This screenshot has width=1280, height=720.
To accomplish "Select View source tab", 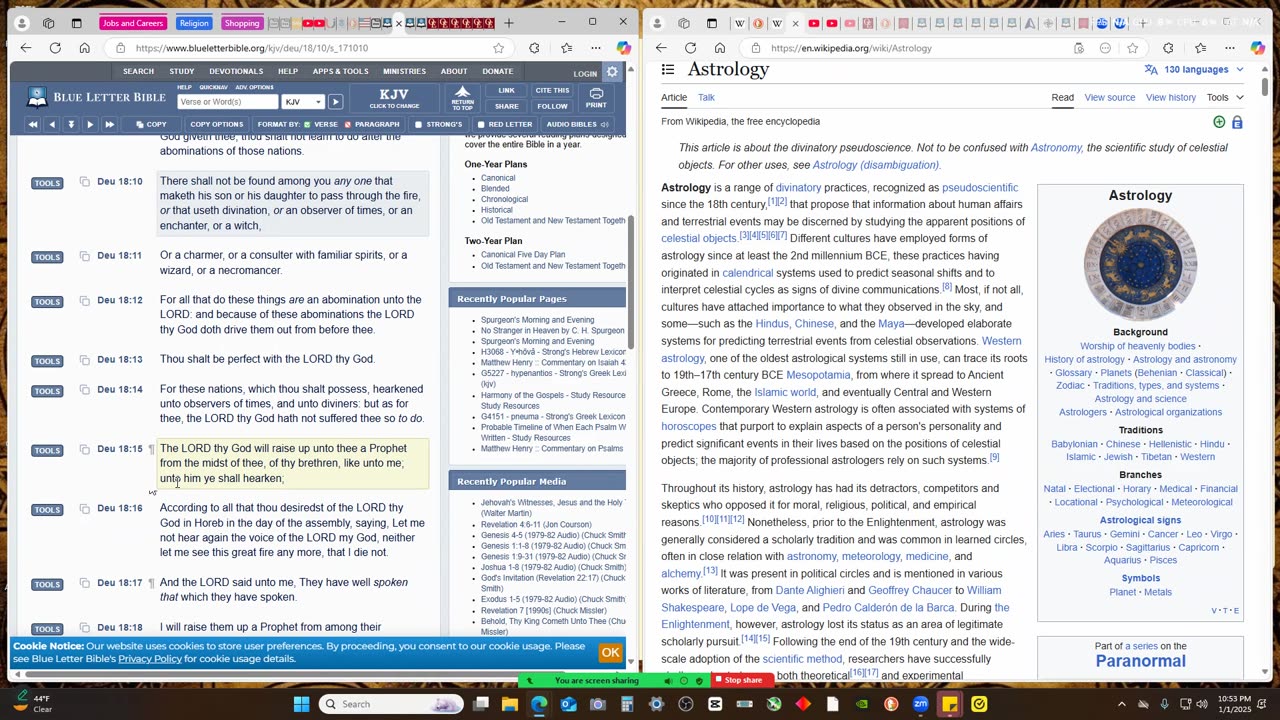I will pos(1110,97).
